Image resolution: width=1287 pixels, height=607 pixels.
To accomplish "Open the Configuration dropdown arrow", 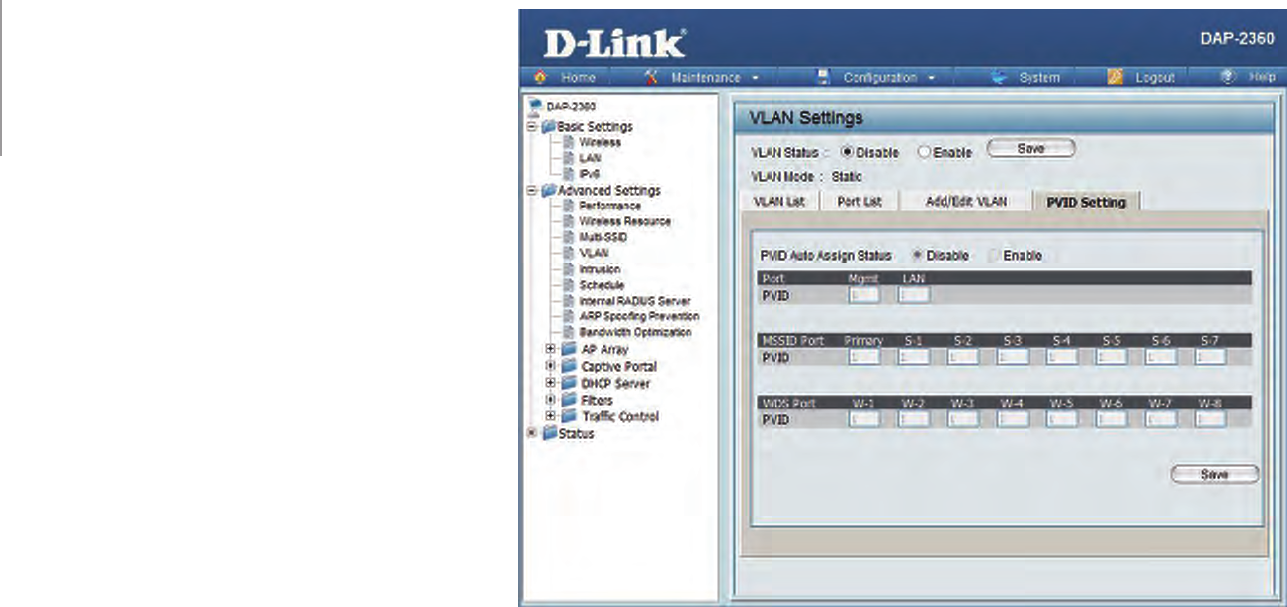I will 932,78.
